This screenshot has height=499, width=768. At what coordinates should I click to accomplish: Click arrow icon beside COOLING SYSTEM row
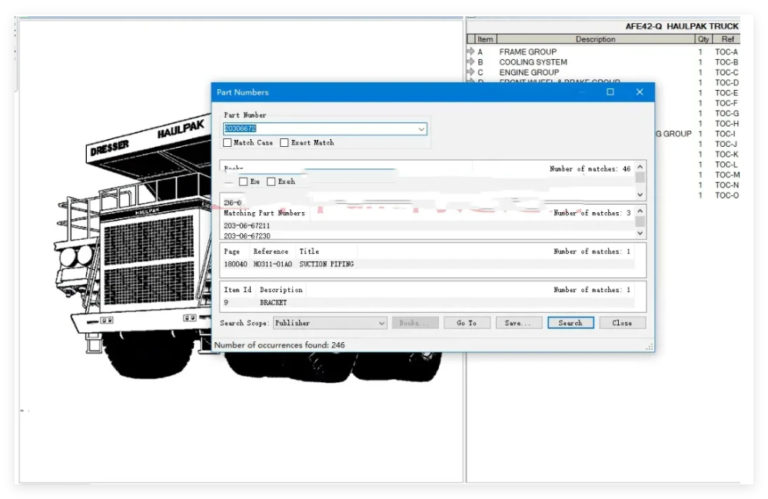(x=471, y=62)
